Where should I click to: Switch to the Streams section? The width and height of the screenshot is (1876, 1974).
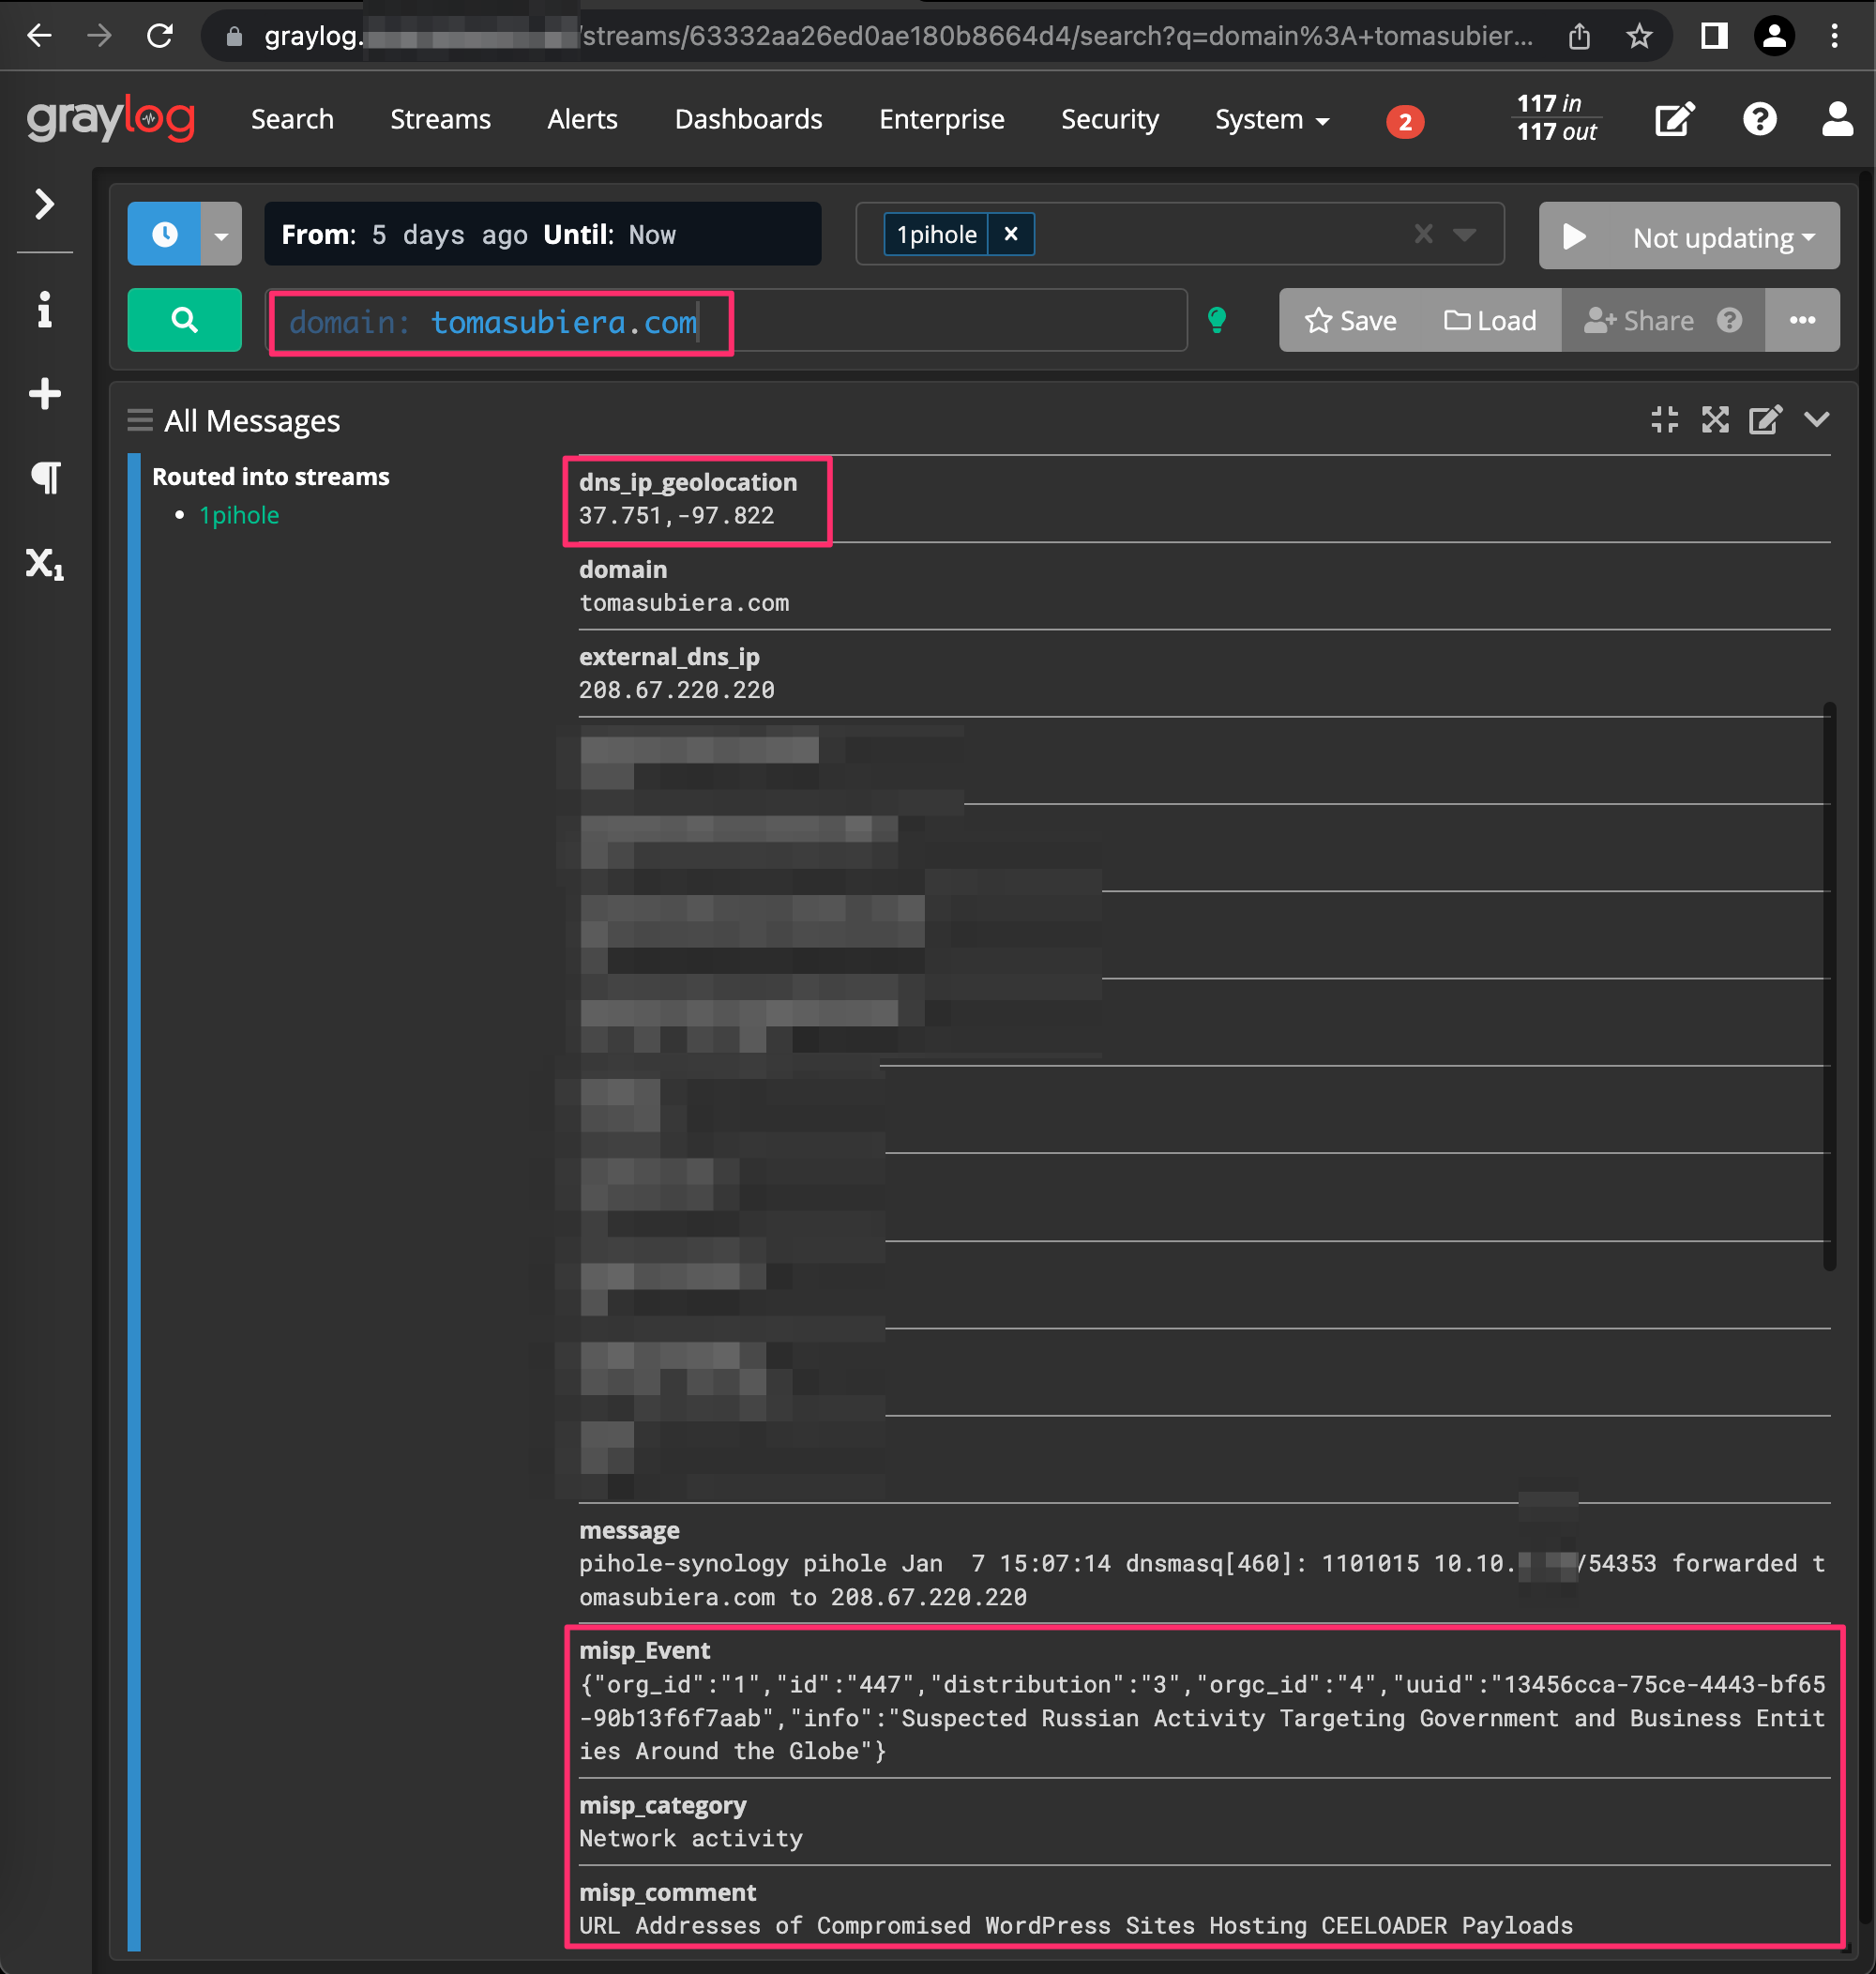pos(439,119)
